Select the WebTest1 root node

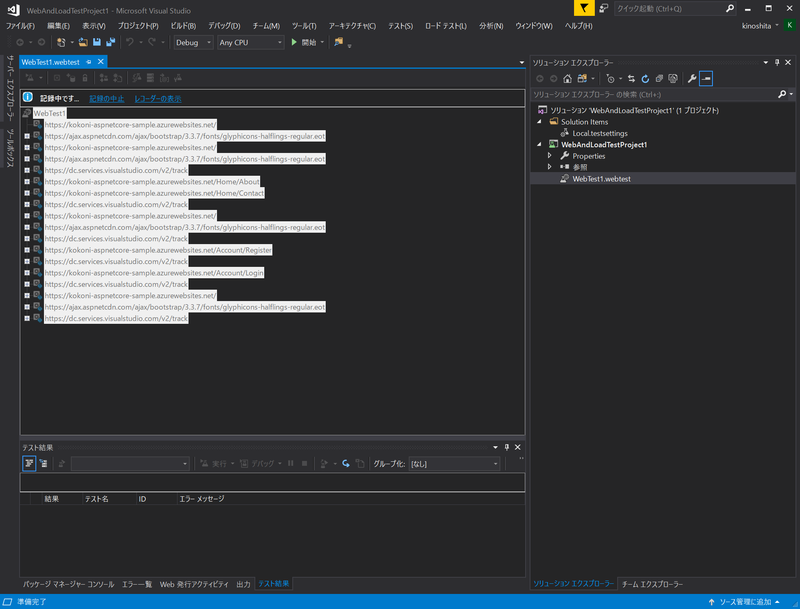[x=49, y=113]
